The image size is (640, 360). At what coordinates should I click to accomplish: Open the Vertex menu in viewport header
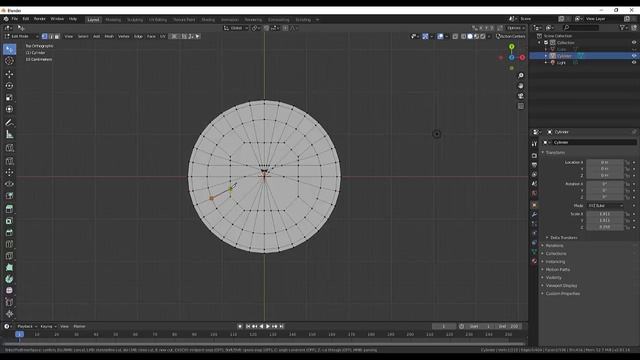124,36
